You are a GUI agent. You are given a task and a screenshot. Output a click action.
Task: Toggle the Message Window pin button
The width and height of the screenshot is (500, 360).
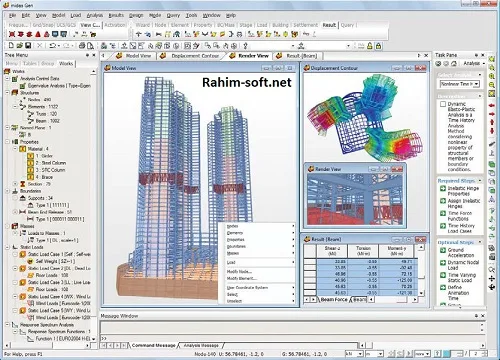click(x=476, y=316)
